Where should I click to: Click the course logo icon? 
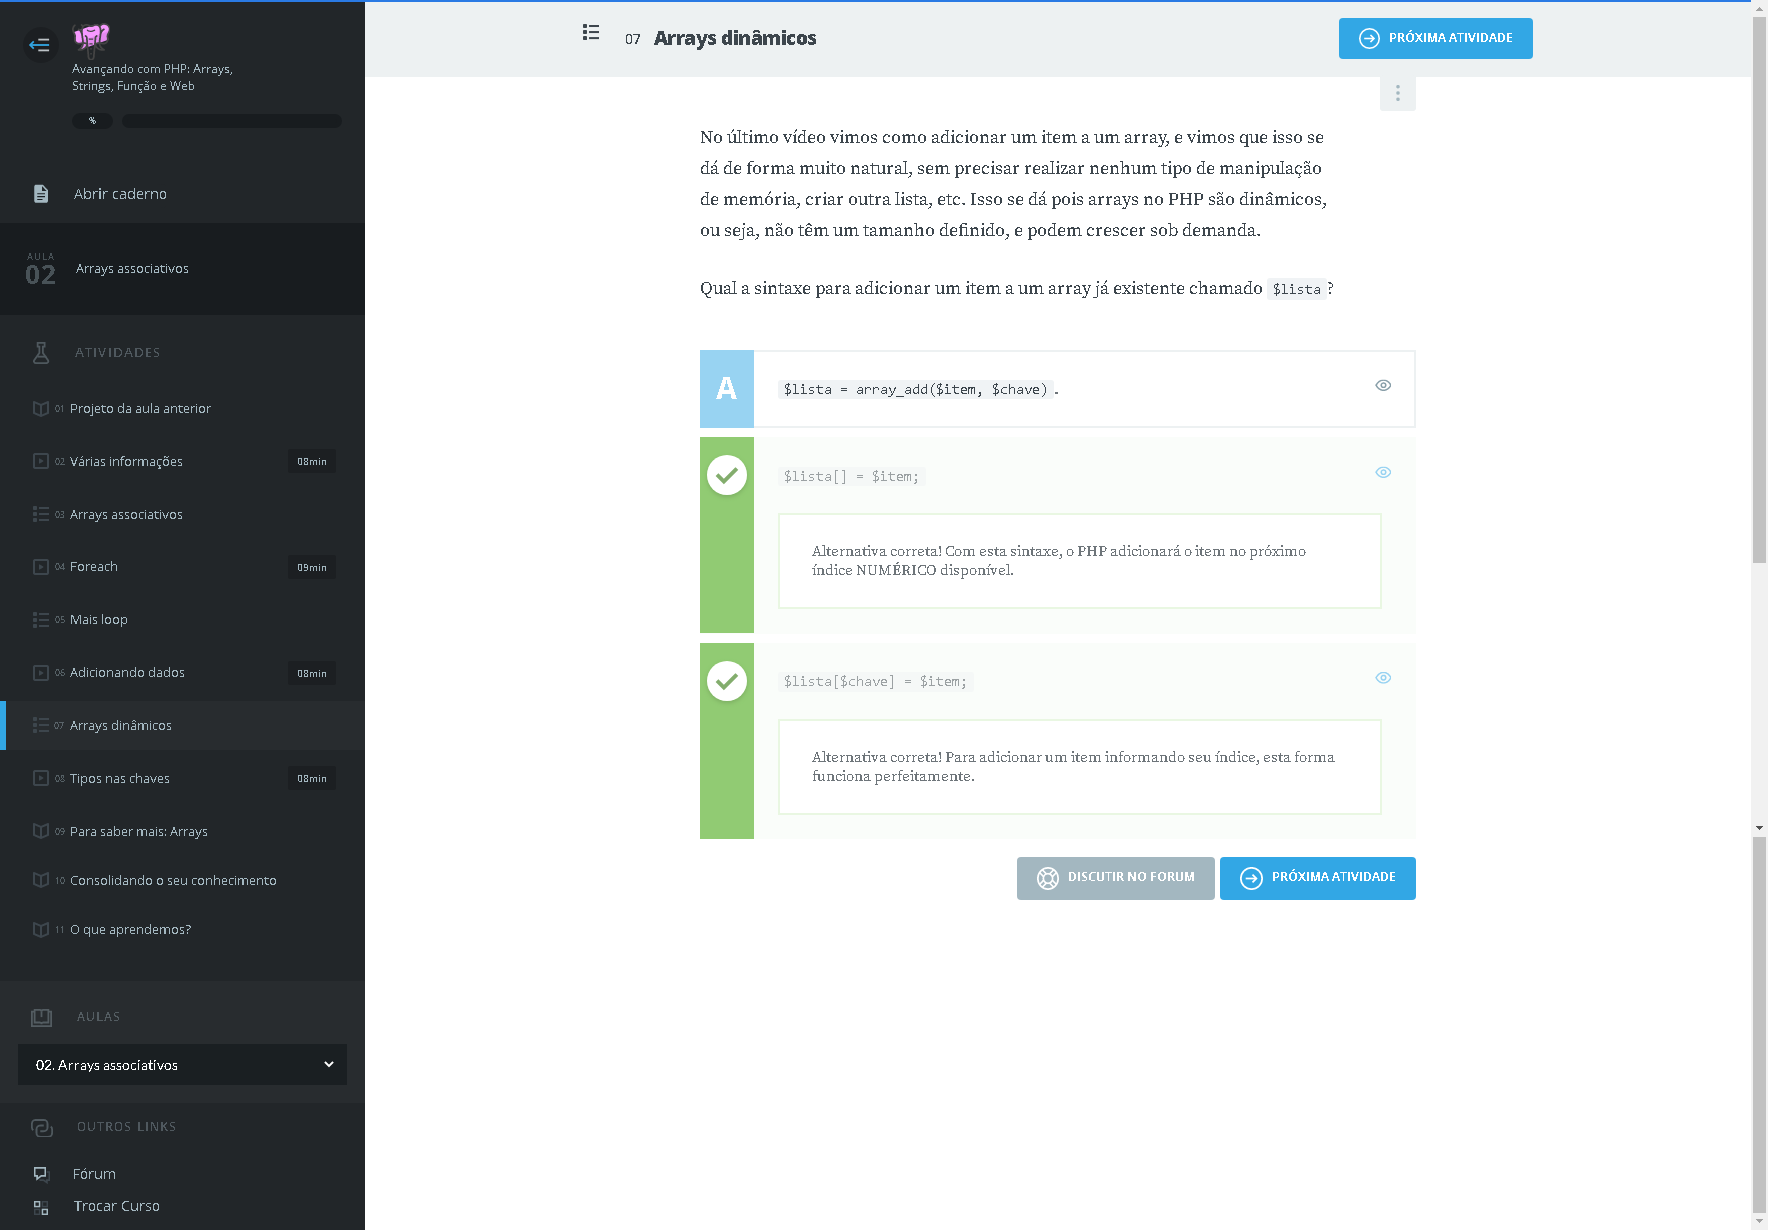pos(91,38)
